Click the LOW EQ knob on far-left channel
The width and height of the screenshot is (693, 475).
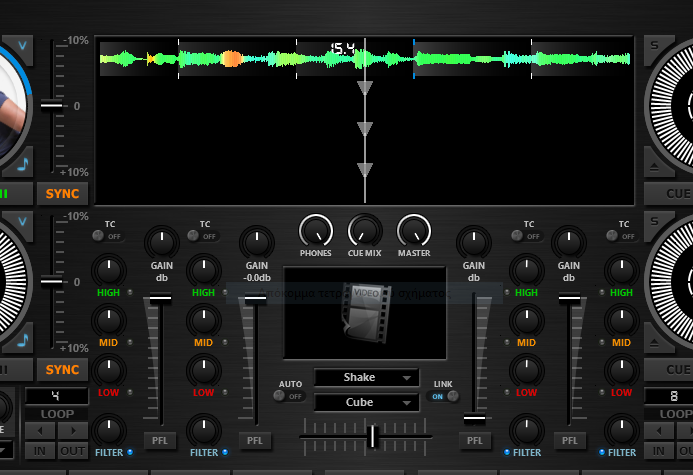coord(109,370)
